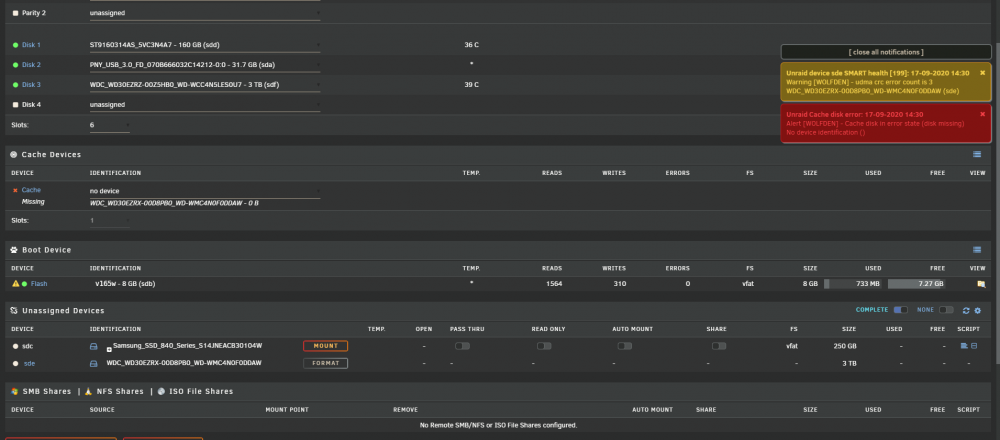Switch to ISO File Shares section
This screenshot has width=1000, height=440.
200,392
